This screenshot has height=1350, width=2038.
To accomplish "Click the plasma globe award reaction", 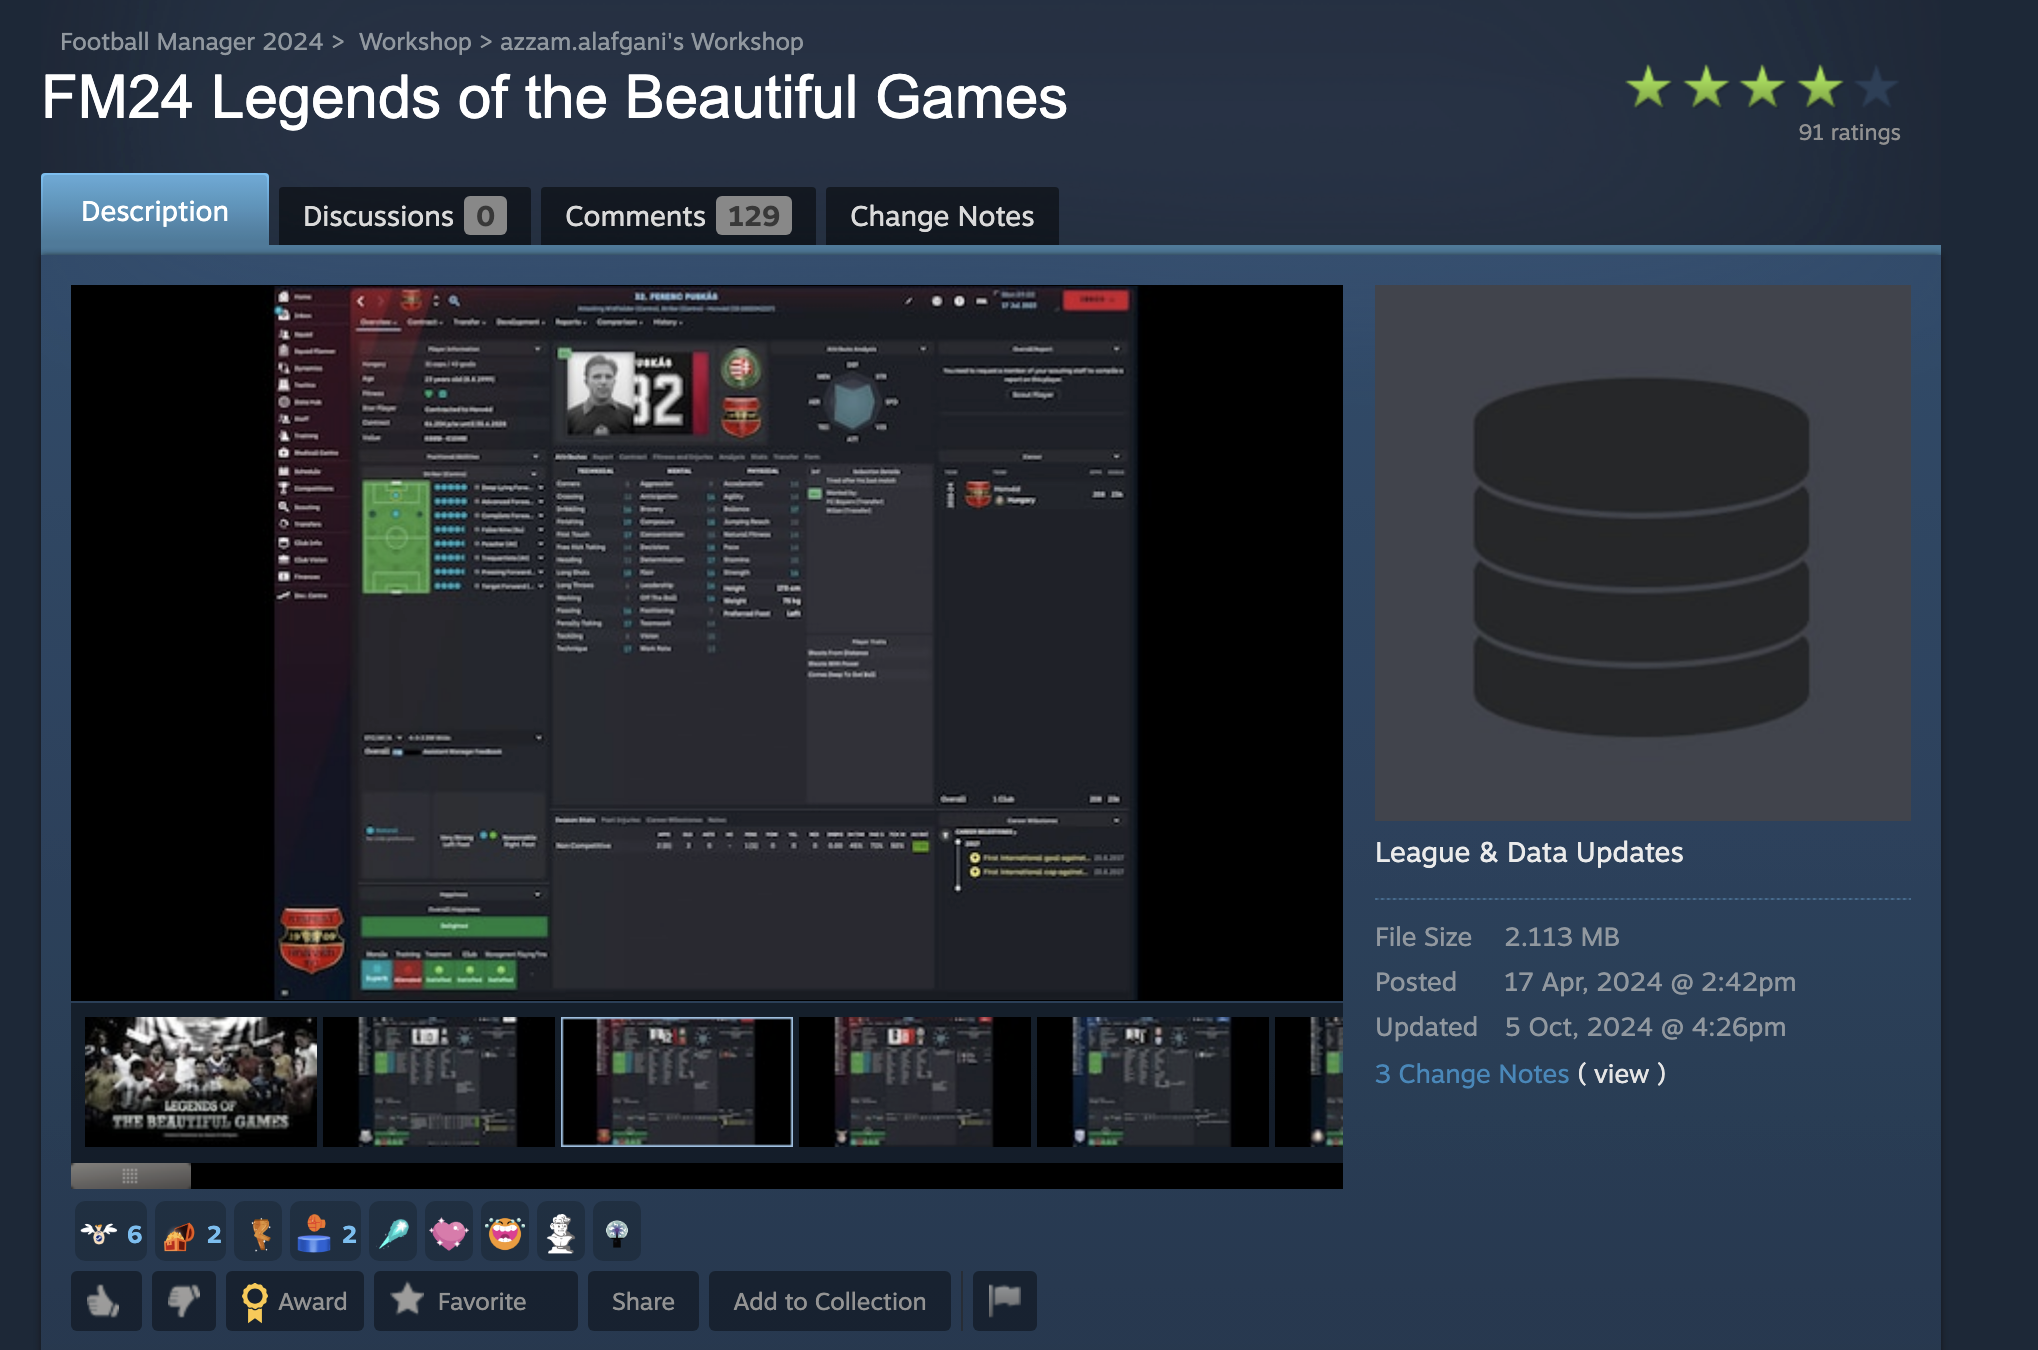I will (617, 1234).
